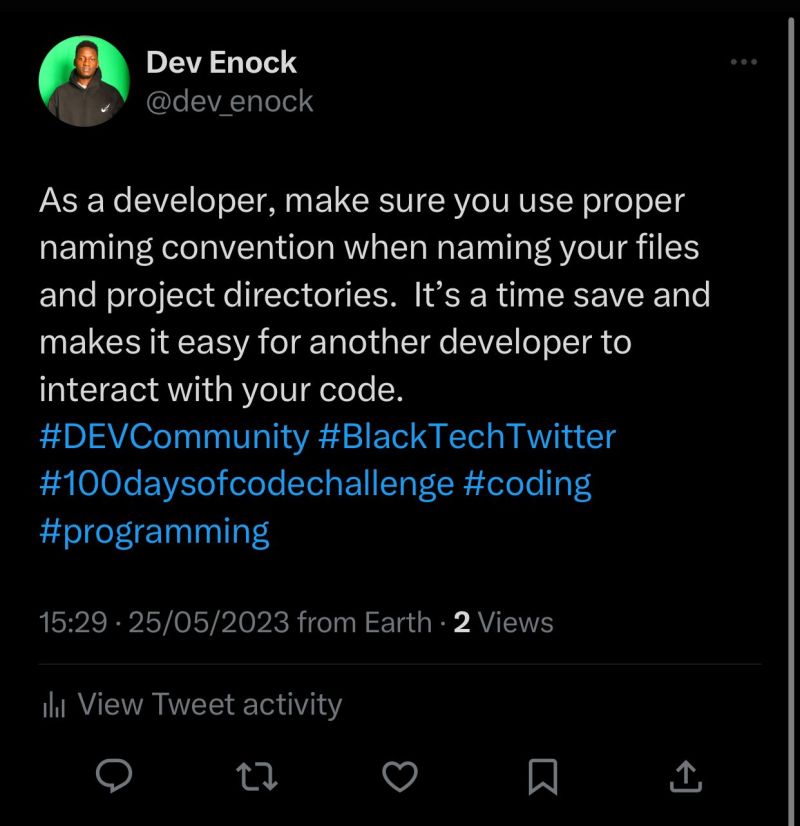
Task: Open the three-dot more options menu
Action: coord(743,63)
